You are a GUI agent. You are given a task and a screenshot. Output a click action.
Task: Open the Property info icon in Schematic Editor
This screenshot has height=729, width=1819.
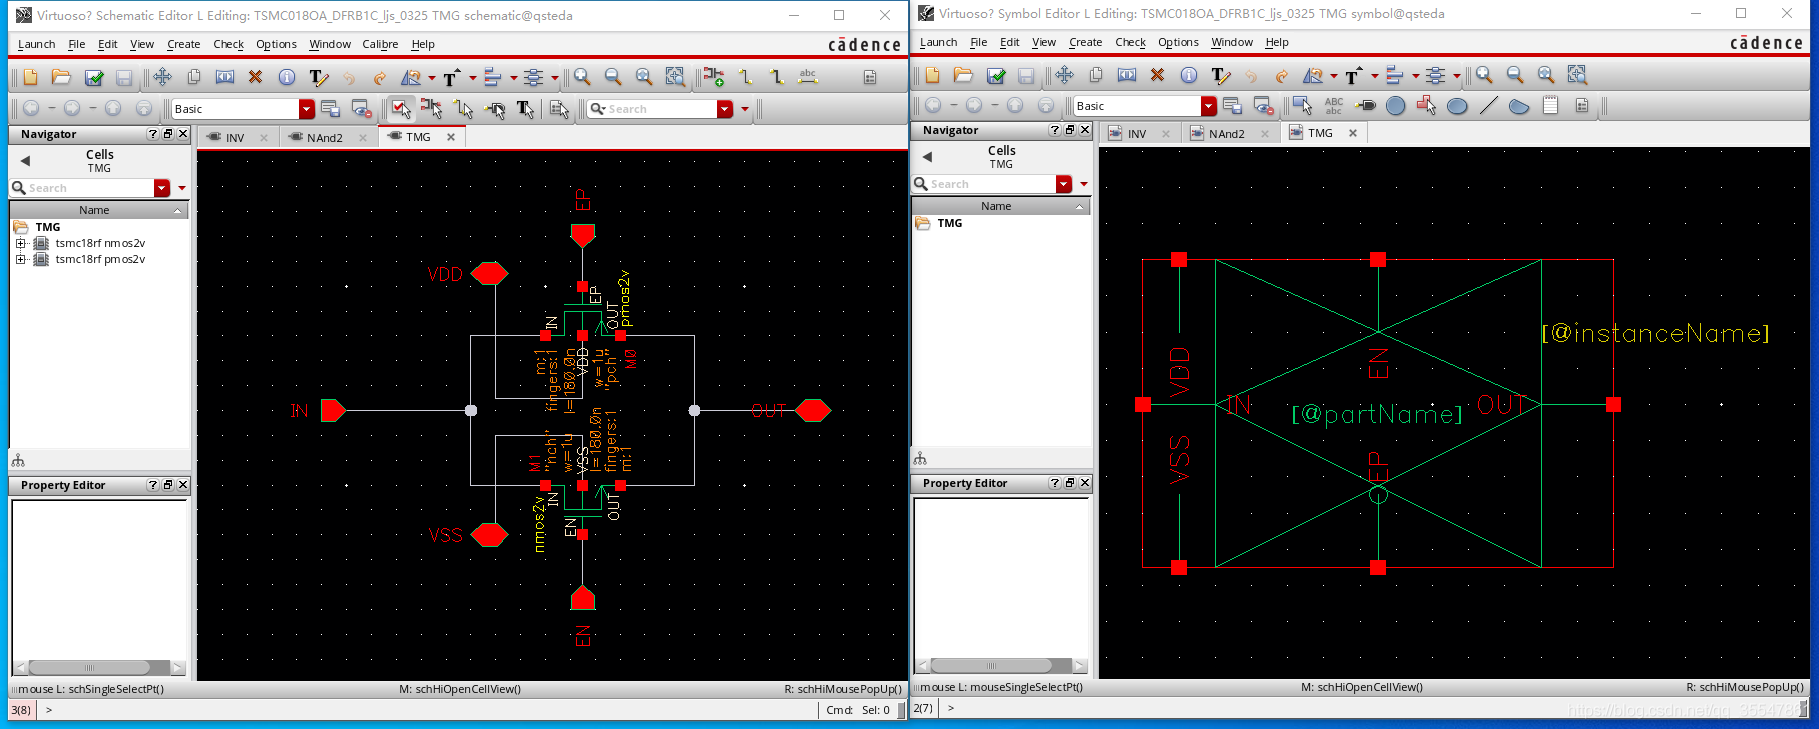pos(287,77)
